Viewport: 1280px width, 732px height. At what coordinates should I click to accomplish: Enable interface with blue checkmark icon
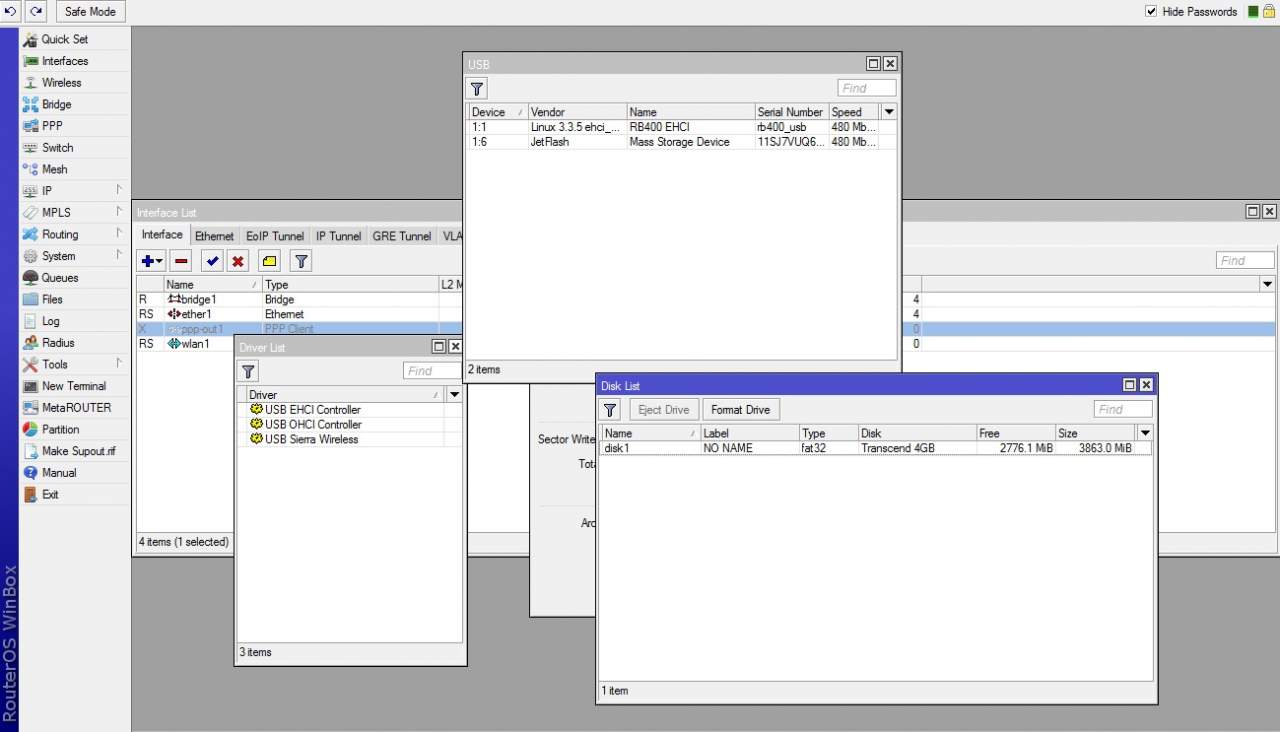pos(212,261)
